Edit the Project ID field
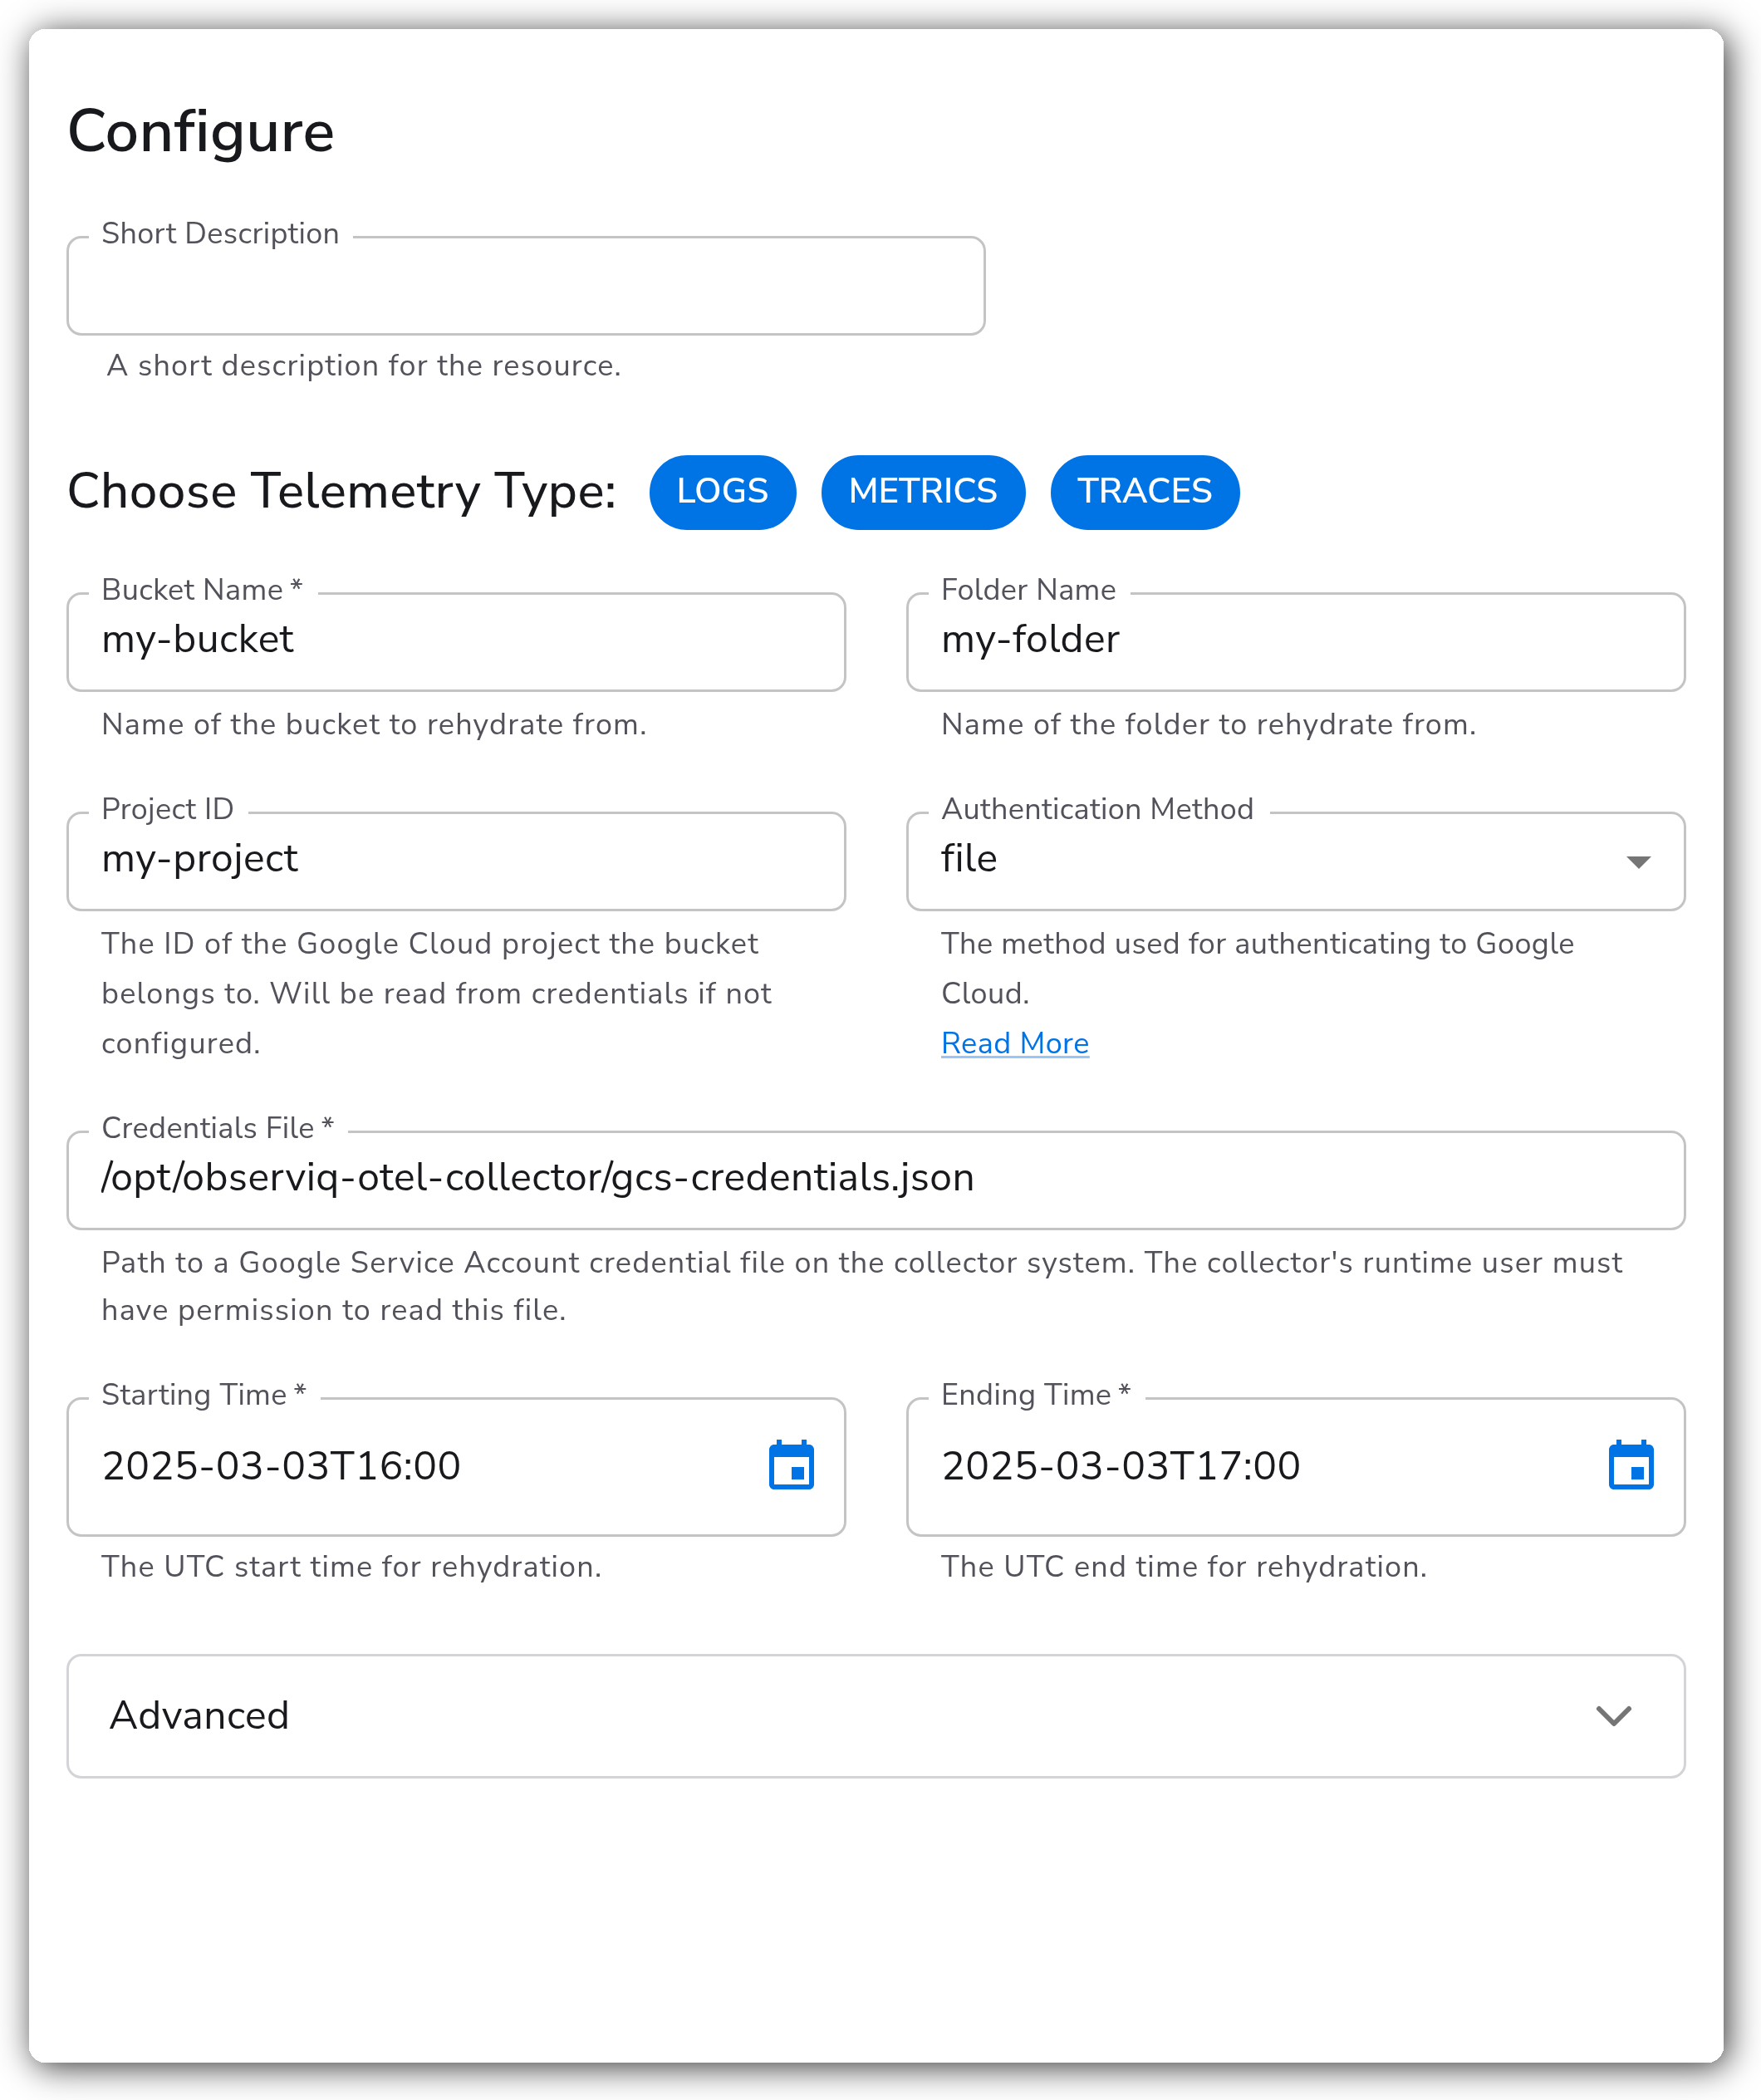This screenshot has width=1761, height=2100. (x=456, y=861)
